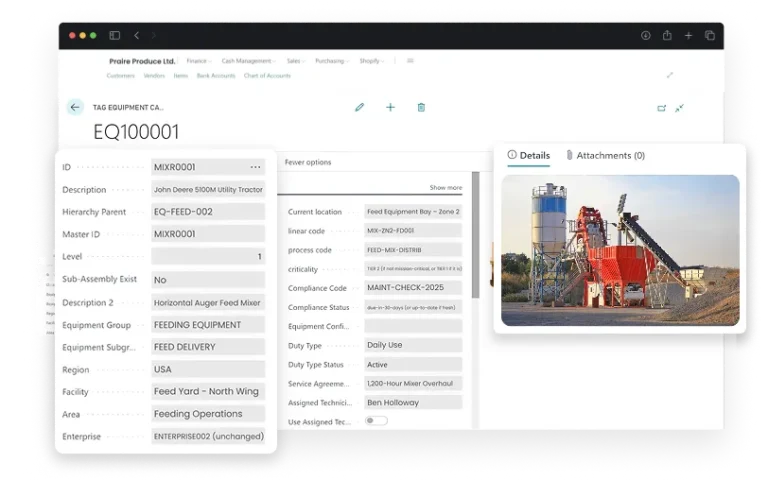Viewport: 768px width, 480px height.
Task: Click the pencil edit icon
Action: pos(360,108)
